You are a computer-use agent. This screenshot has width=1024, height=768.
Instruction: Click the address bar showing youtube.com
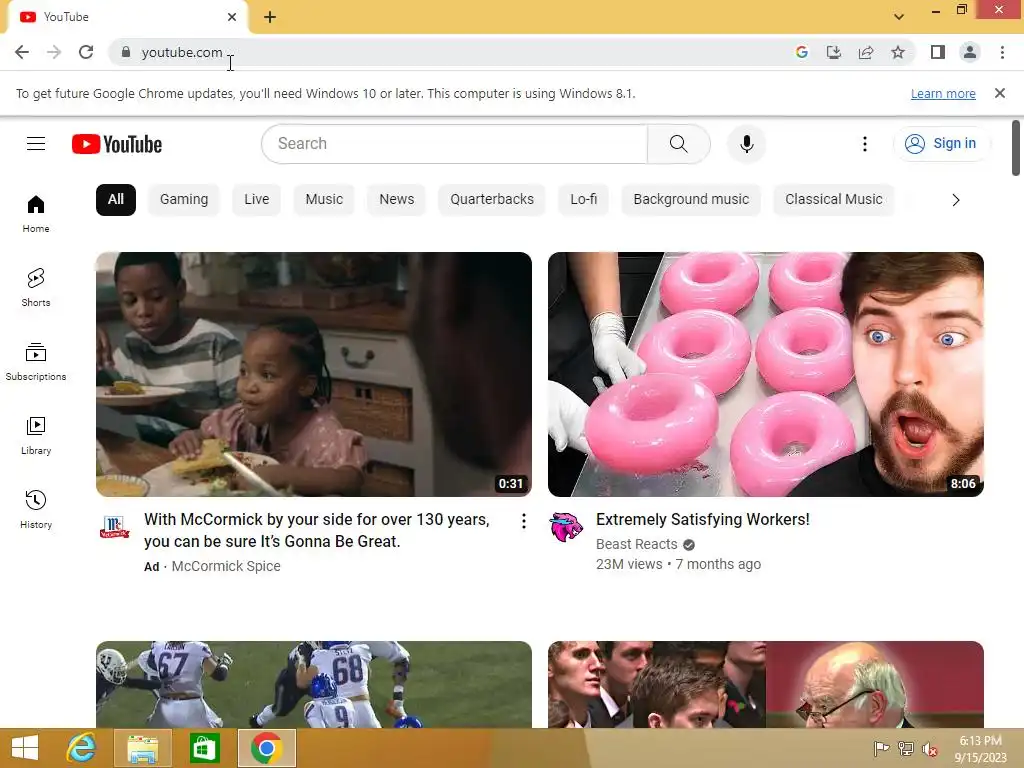click(182, 52)
